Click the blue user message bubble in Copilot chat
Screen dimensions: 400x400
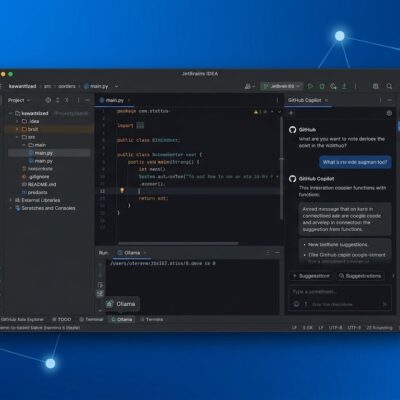coord(355,162)
